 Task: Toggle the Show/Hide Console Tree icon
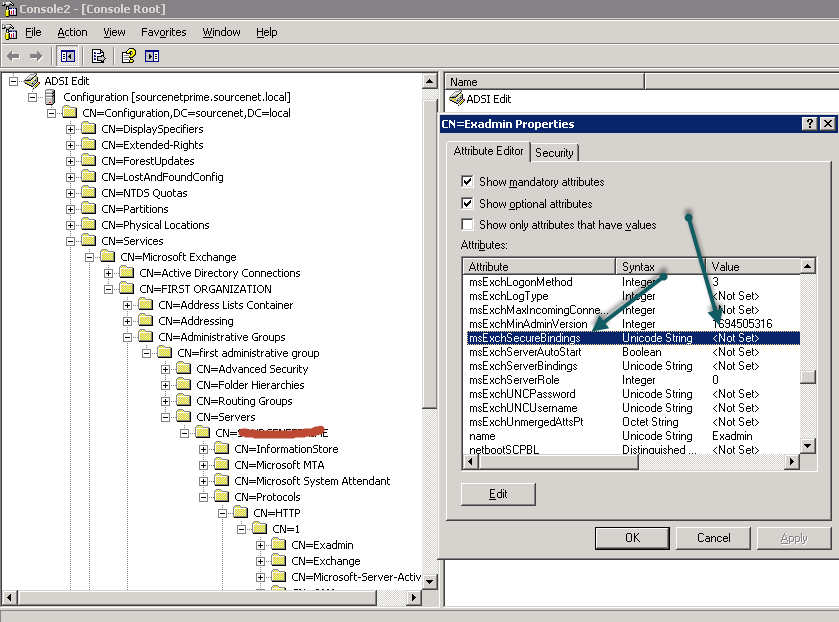(x=67, y=56)
